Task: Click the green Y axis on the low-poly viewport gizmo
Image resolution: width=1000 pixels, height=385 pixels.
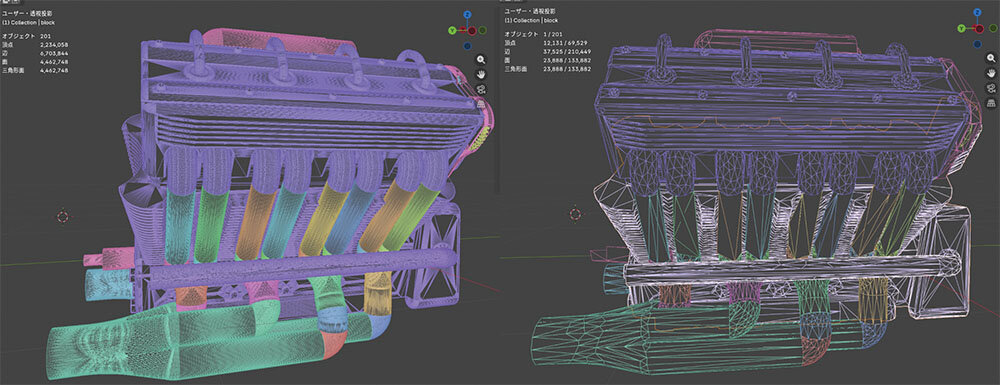Action: [x=961, y=29]
